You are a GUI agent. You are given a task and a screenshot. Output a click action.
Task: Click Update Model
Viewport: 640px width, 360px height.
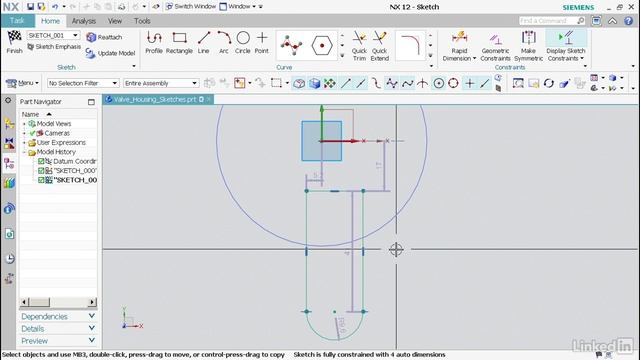click(x=110, y=53)
